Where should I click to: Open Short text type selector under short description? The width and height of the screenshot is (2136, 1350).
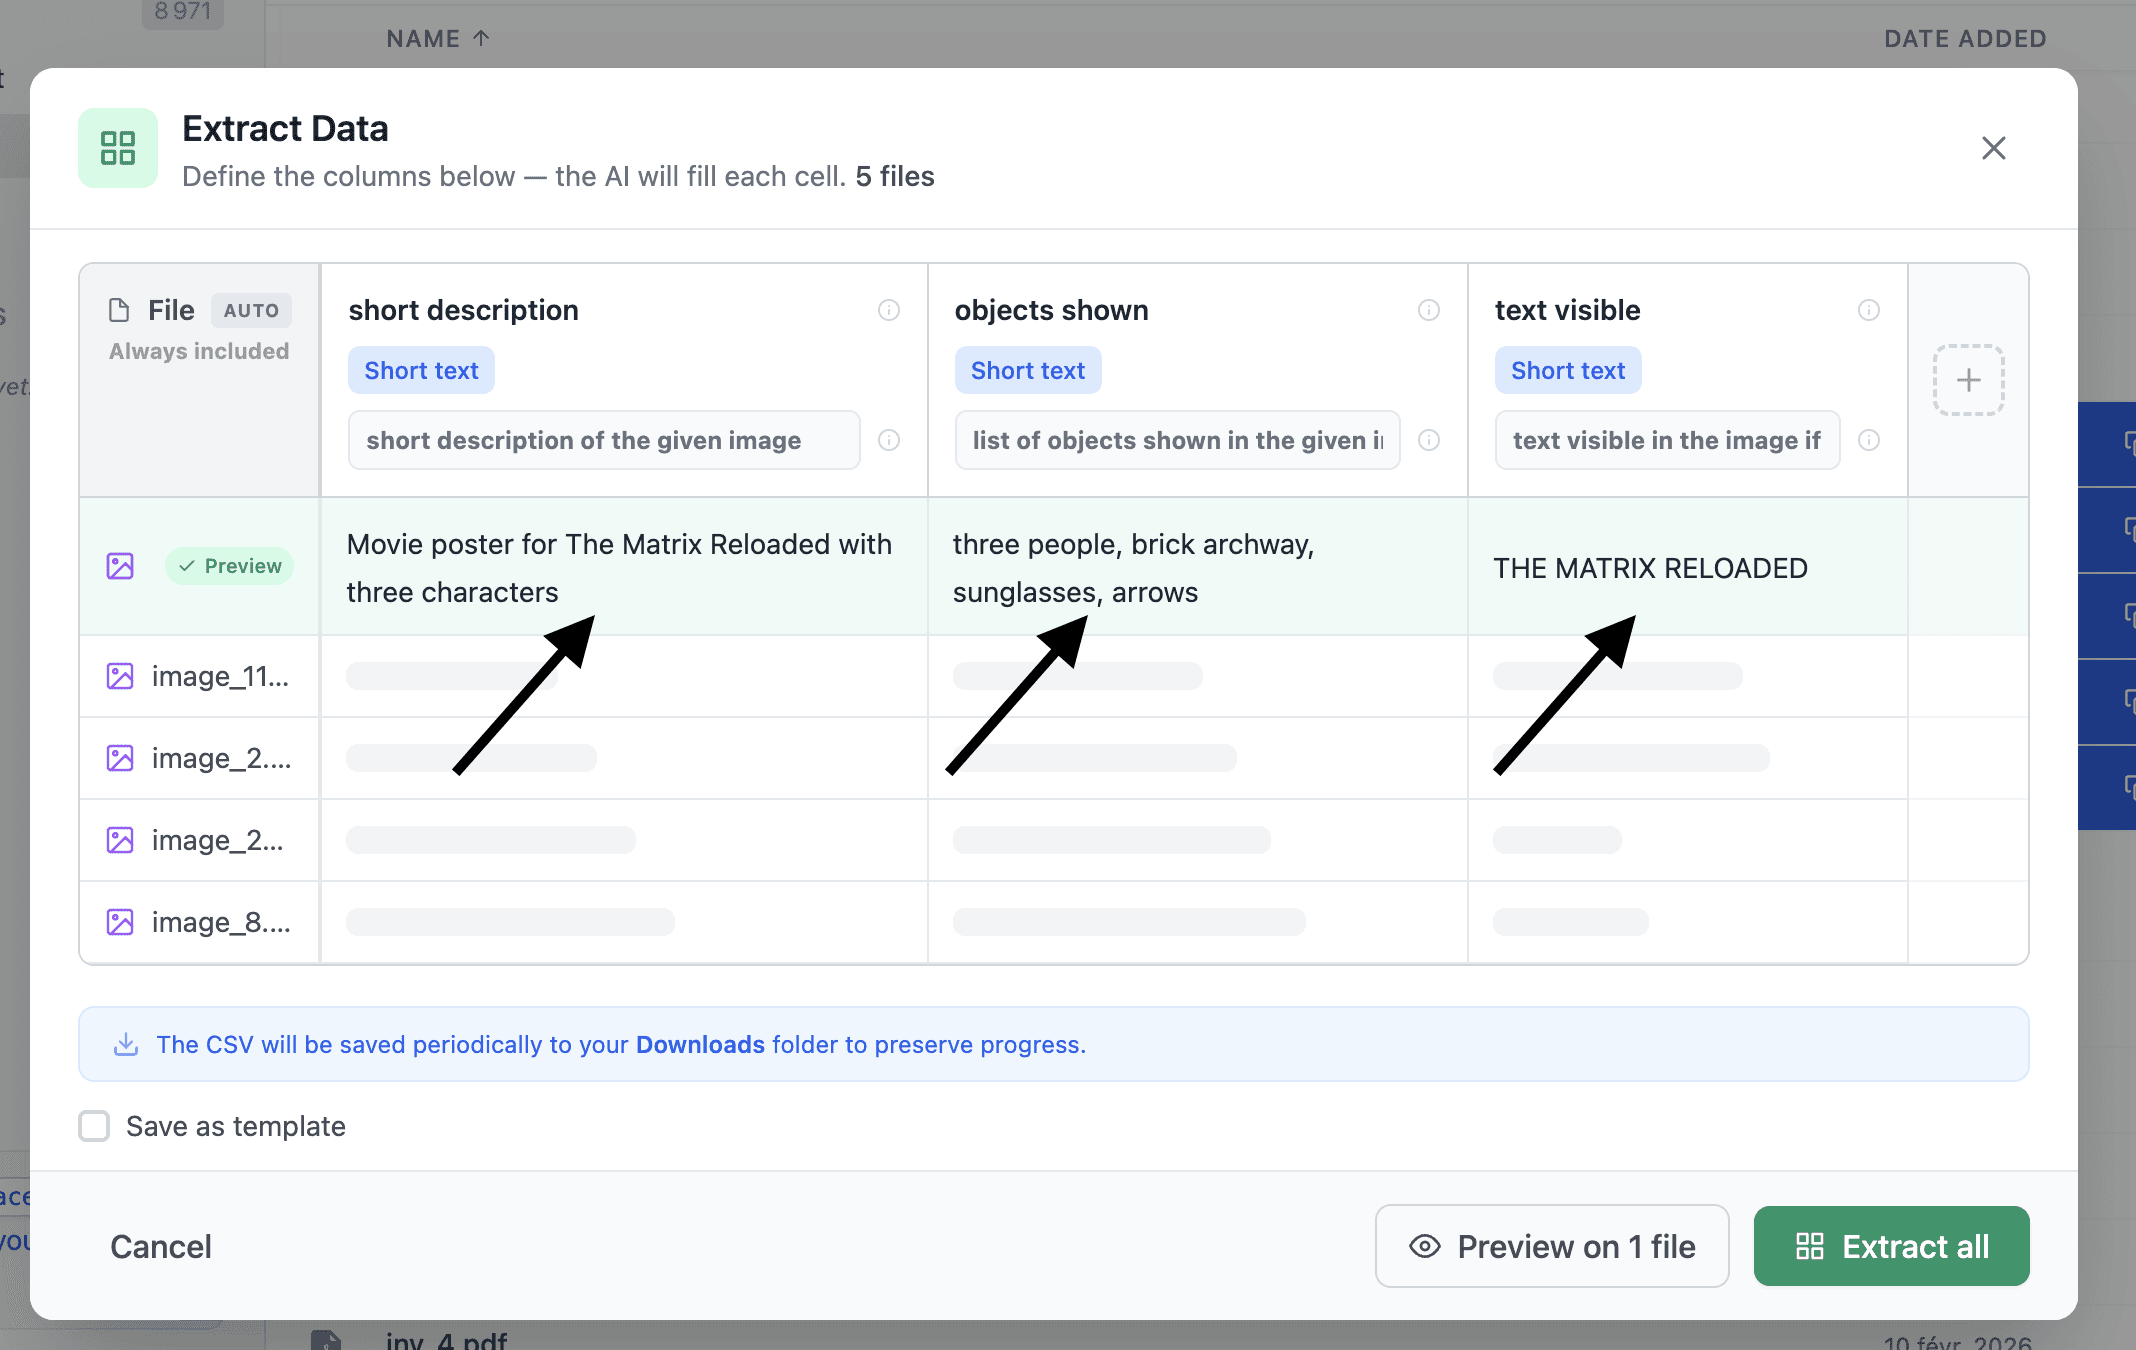click(x=421, y=370)
